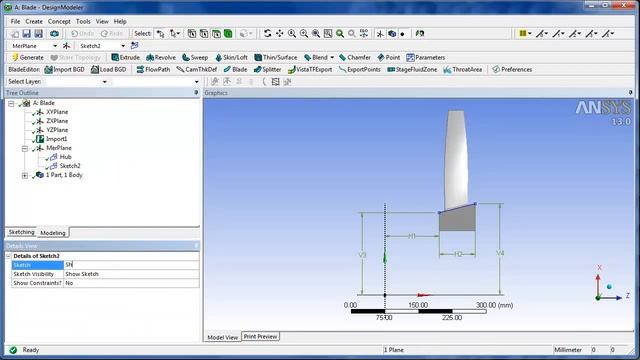This screenshot has height=360, width=640.
Task: Click the Sketch name input field
Action: [131, 265]
